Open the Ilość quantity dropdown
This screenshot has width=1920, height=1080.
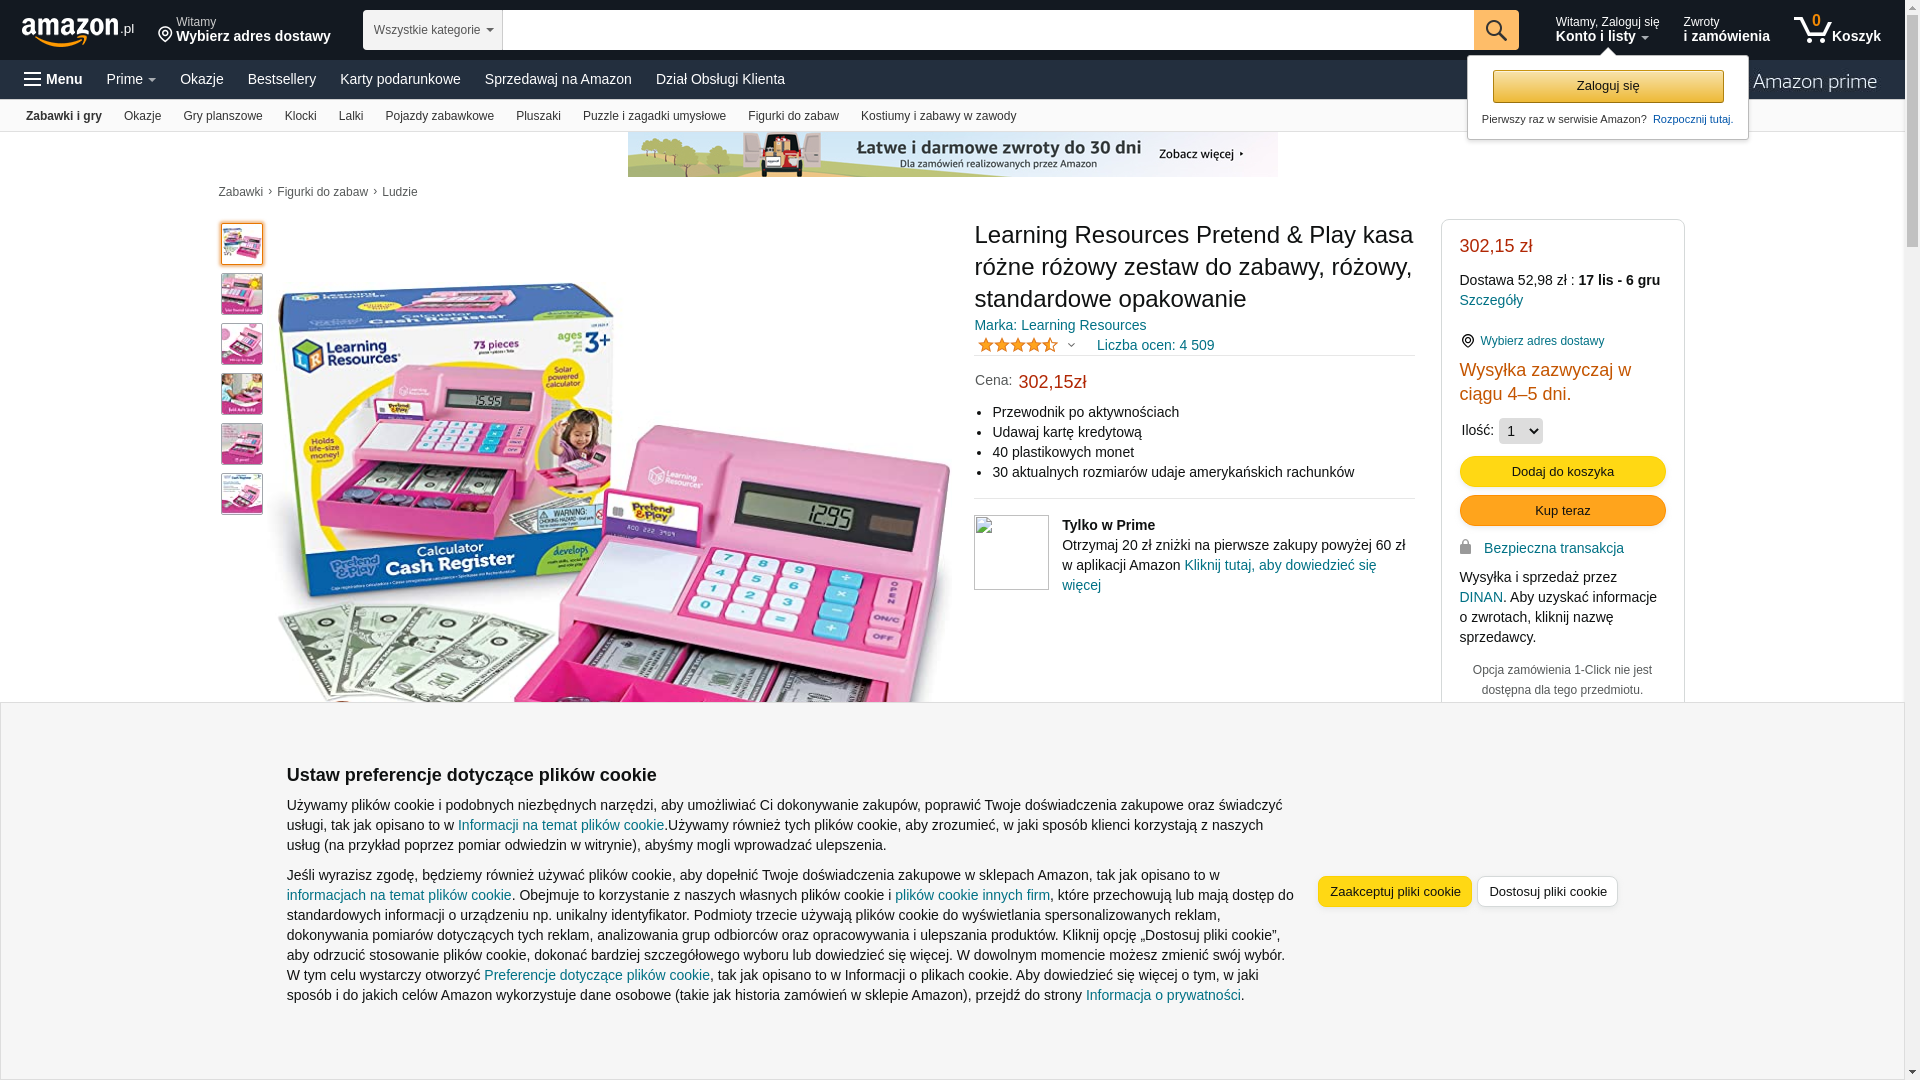pos(1521,431)
